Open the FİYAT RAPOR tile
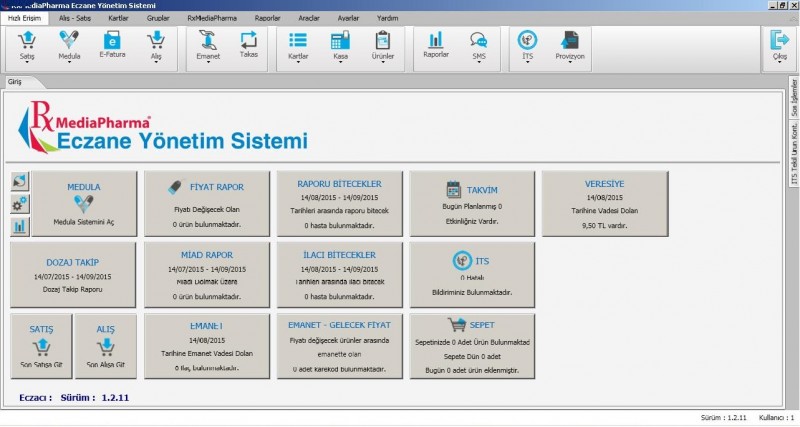The height and width of the screenshot is (427, 800). (x=208, y=203)
